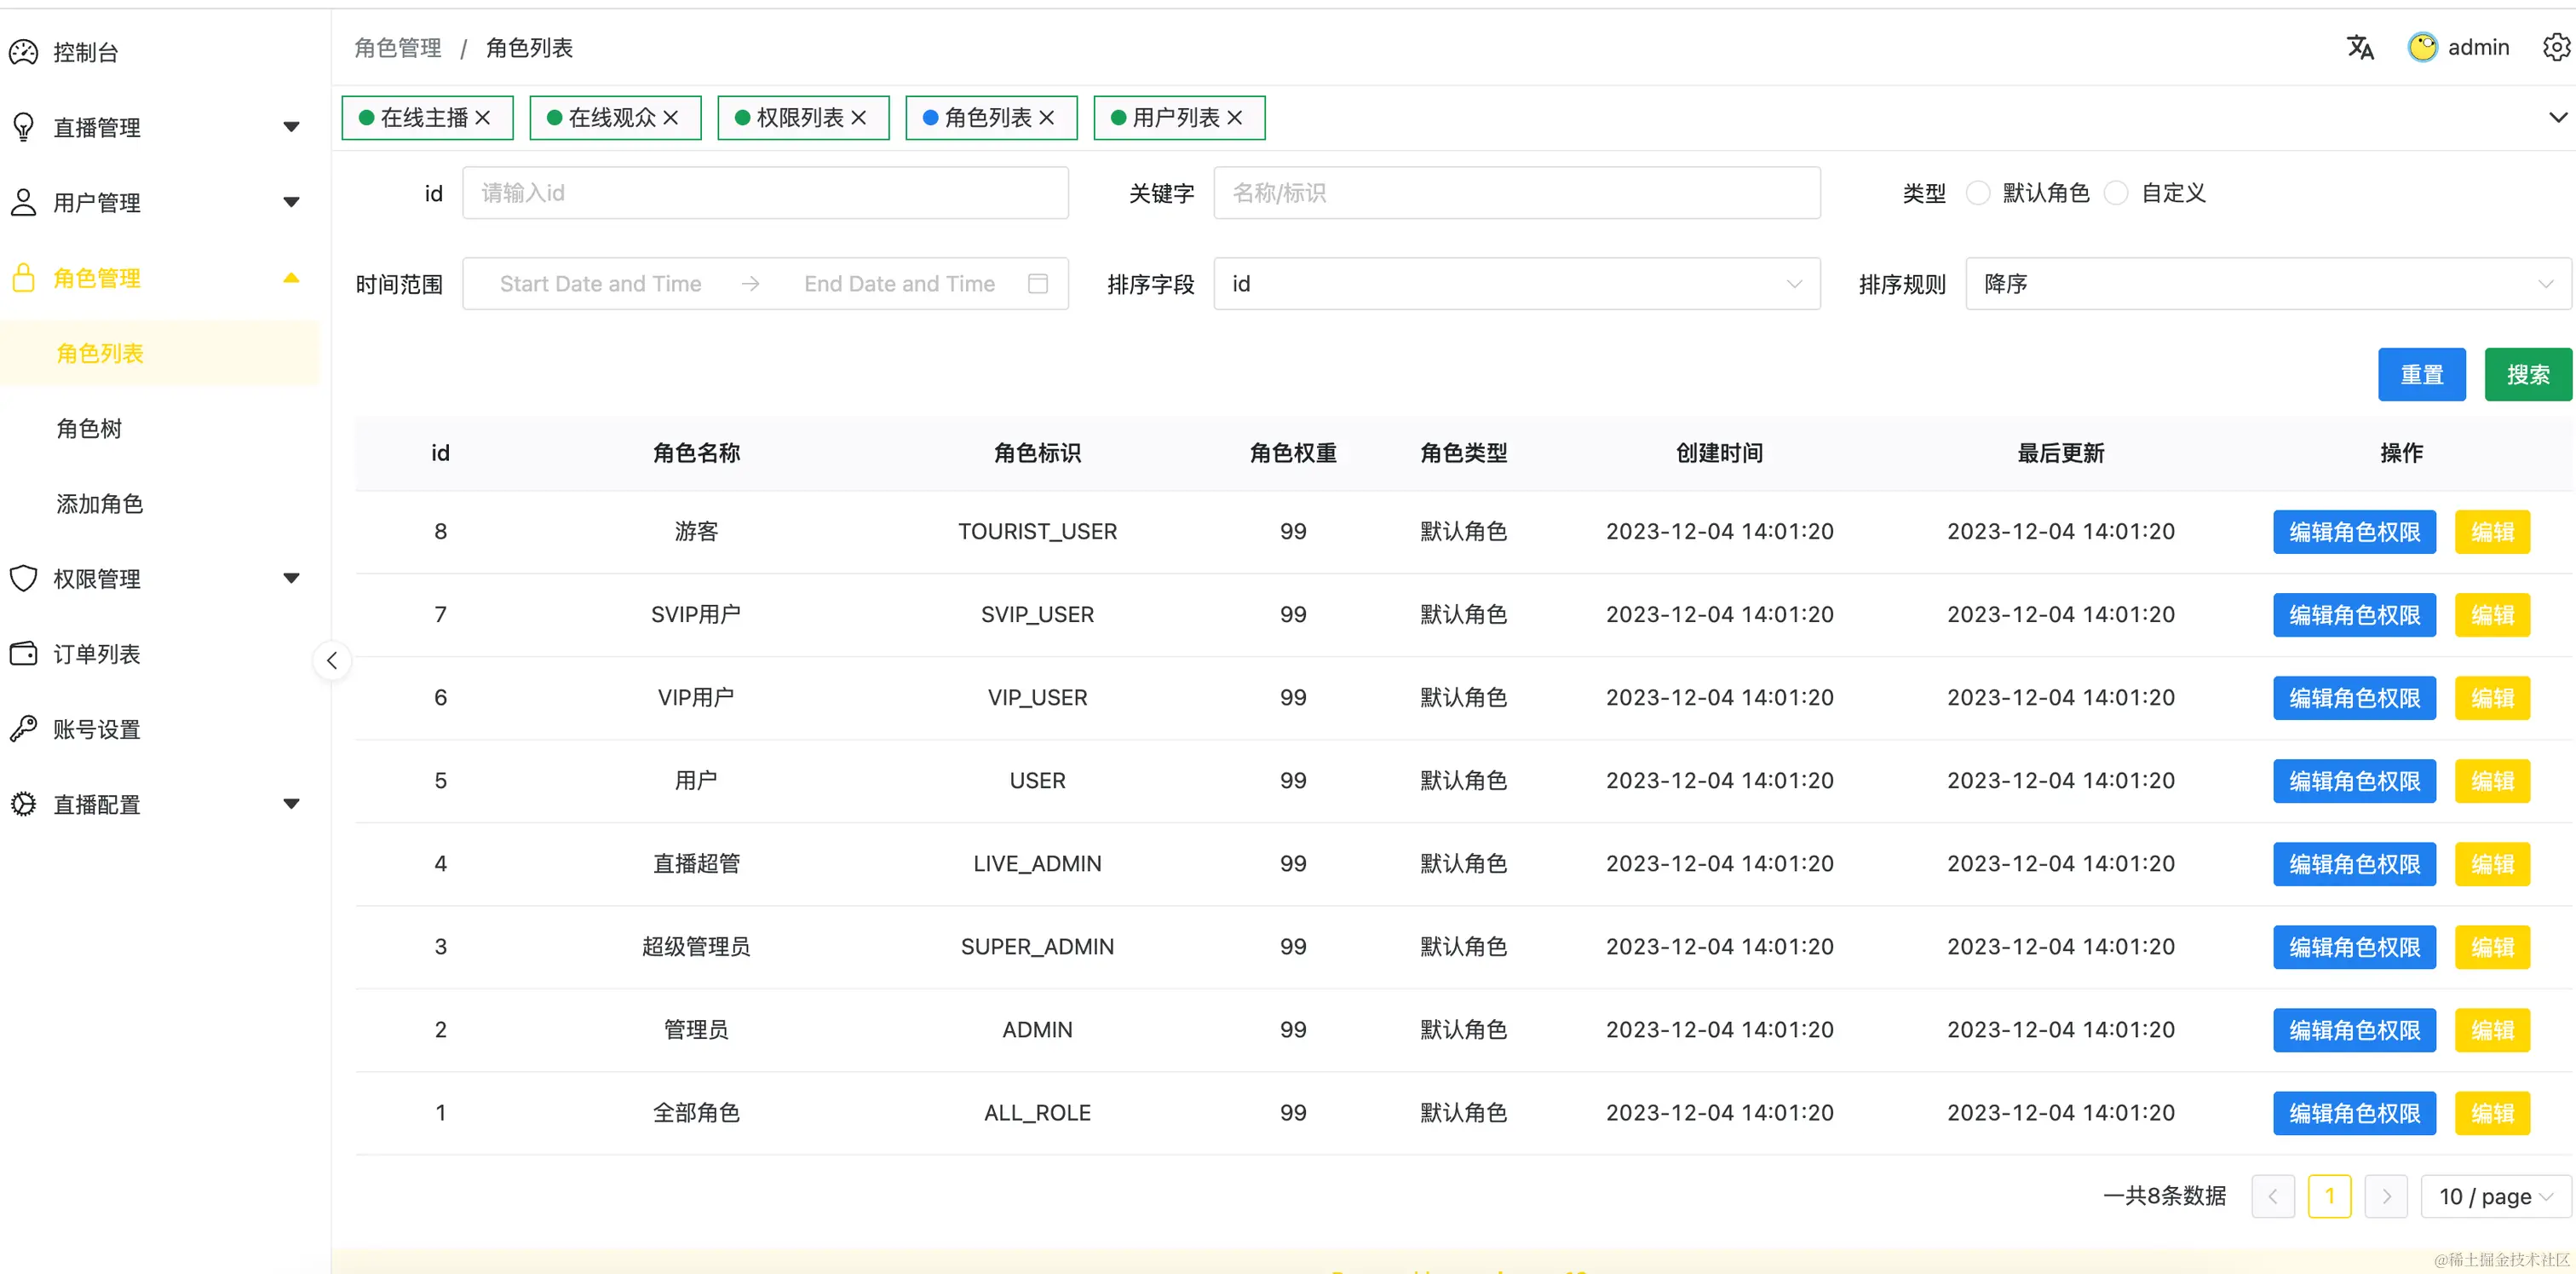Image resolution: width=2576 pixels, height=1274 pixels.
Task: Open the 排序字段 dropdown
Action: (x=1517, y=284)
